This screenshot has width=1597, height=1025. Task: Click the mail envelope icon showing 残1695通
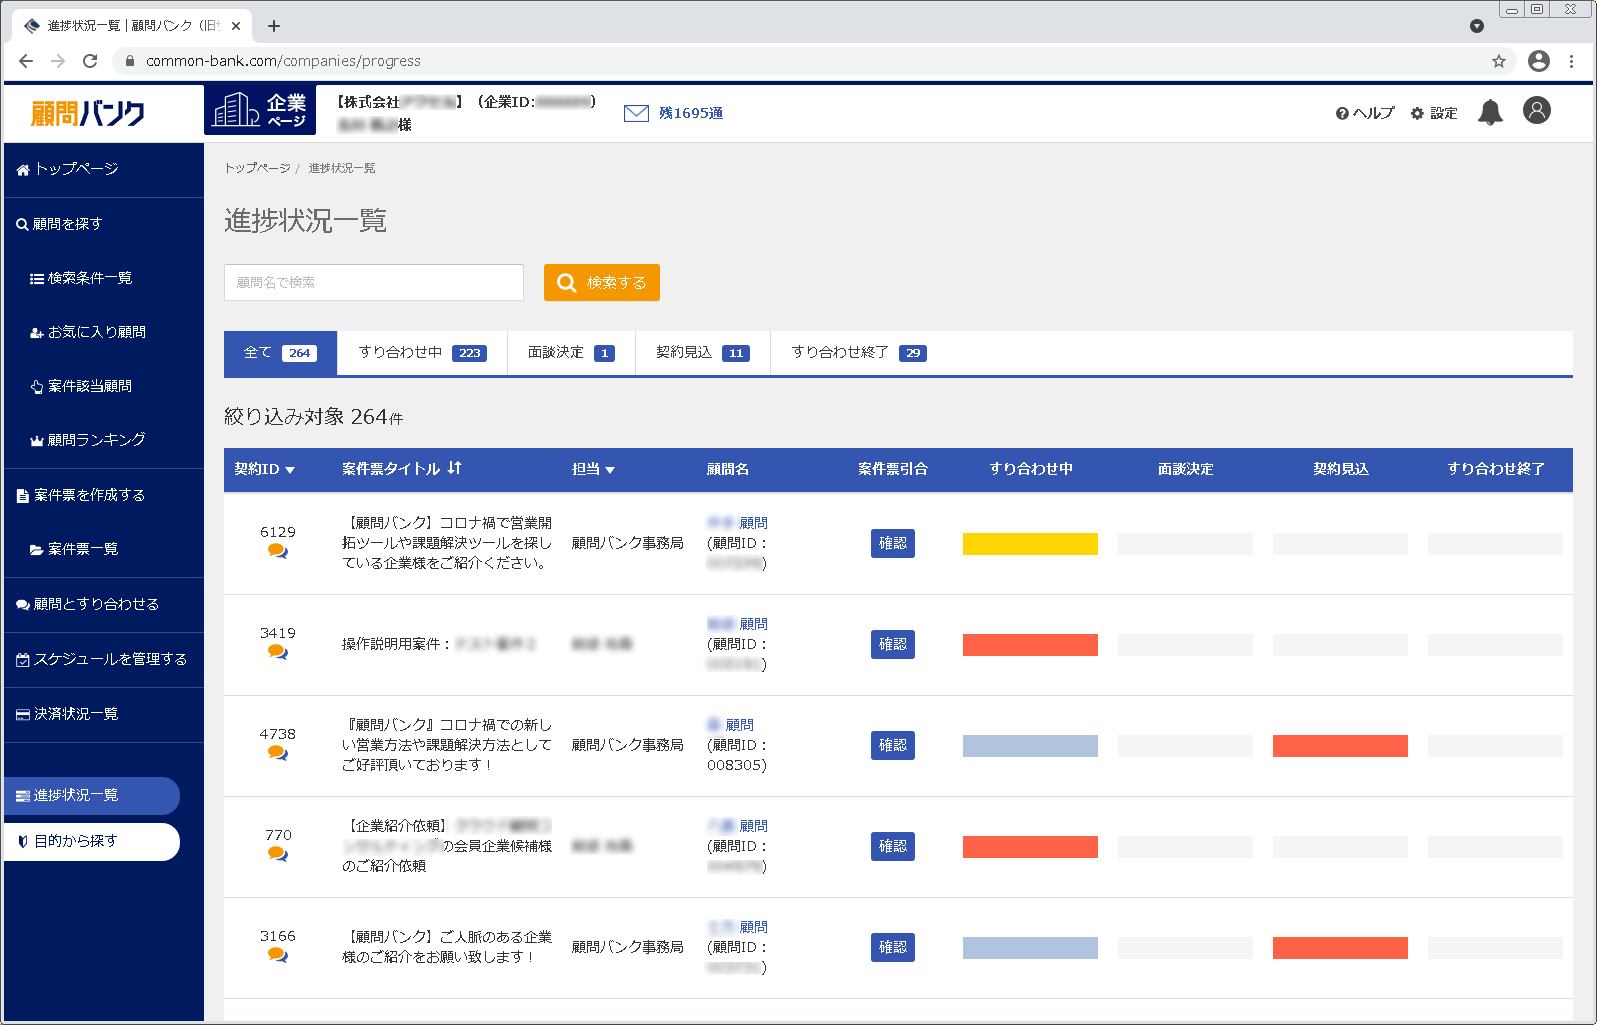pos(636,113)
